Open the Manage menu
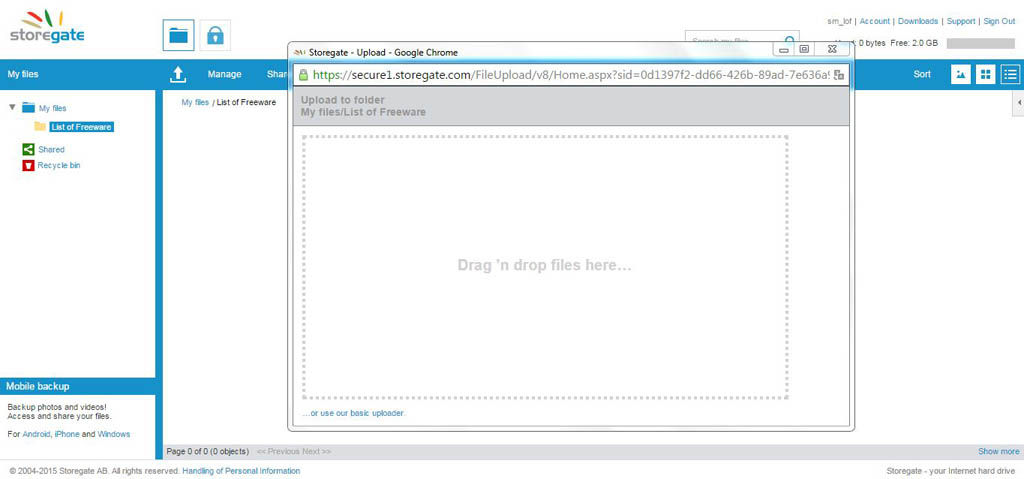This screenshot has width=1024, height=479. coord(225,74)
